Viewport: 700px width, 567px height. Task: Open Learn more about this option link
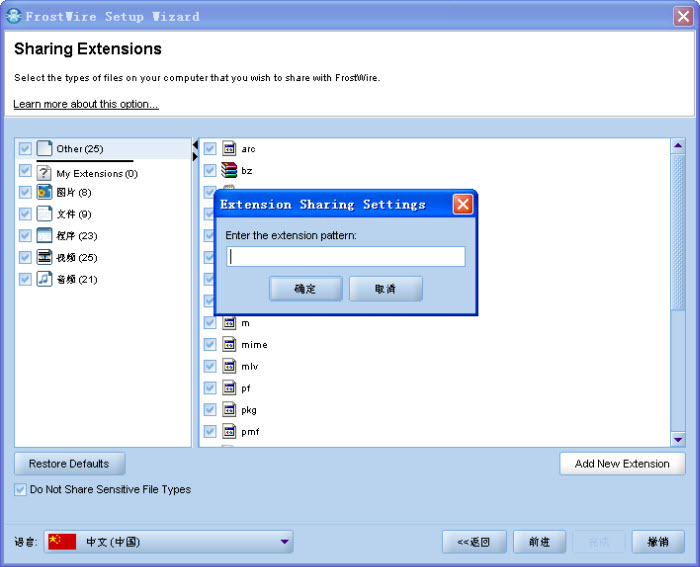(x=86, y=104)
